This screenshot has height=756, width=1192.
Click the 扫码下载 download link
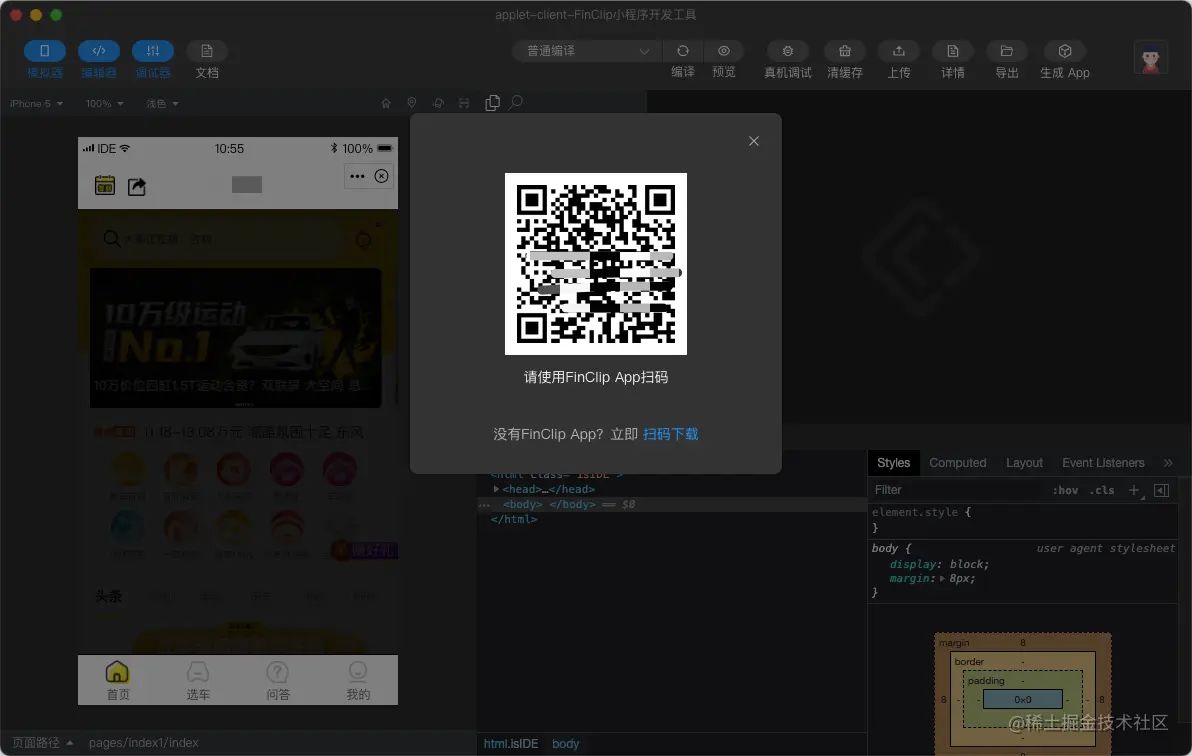click(670, 434)
